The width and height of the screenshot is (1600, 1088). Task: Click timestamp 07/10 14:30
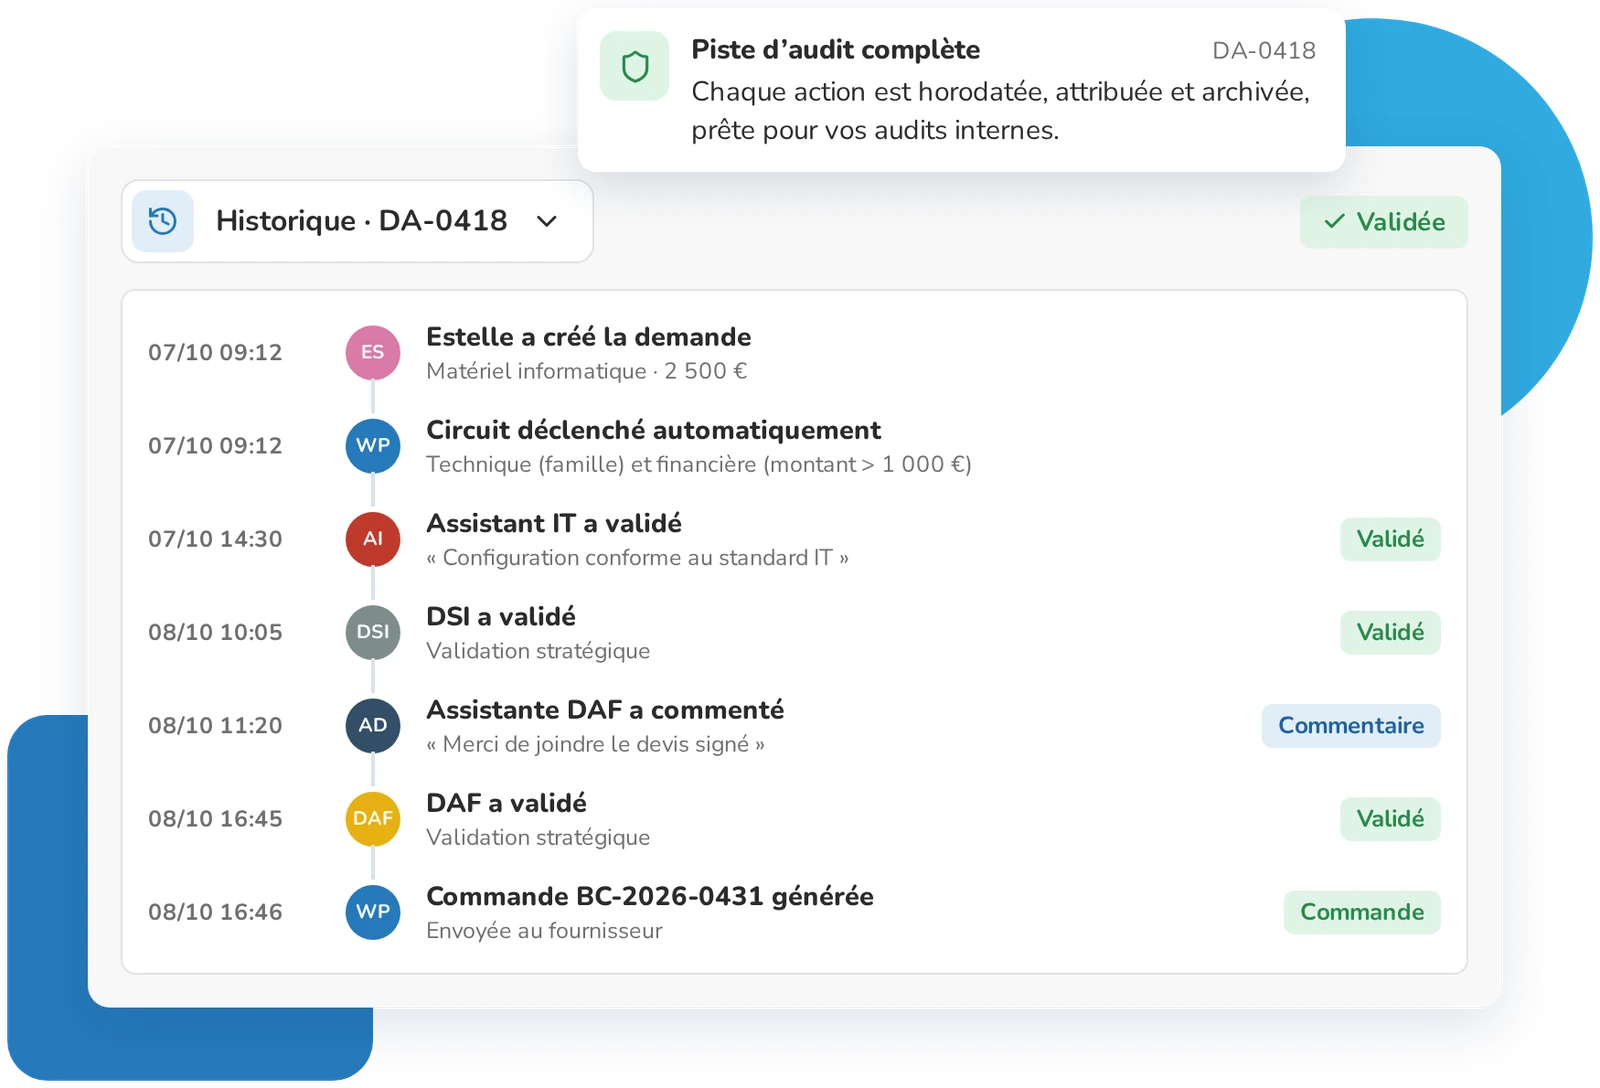[x=215, y=539]
